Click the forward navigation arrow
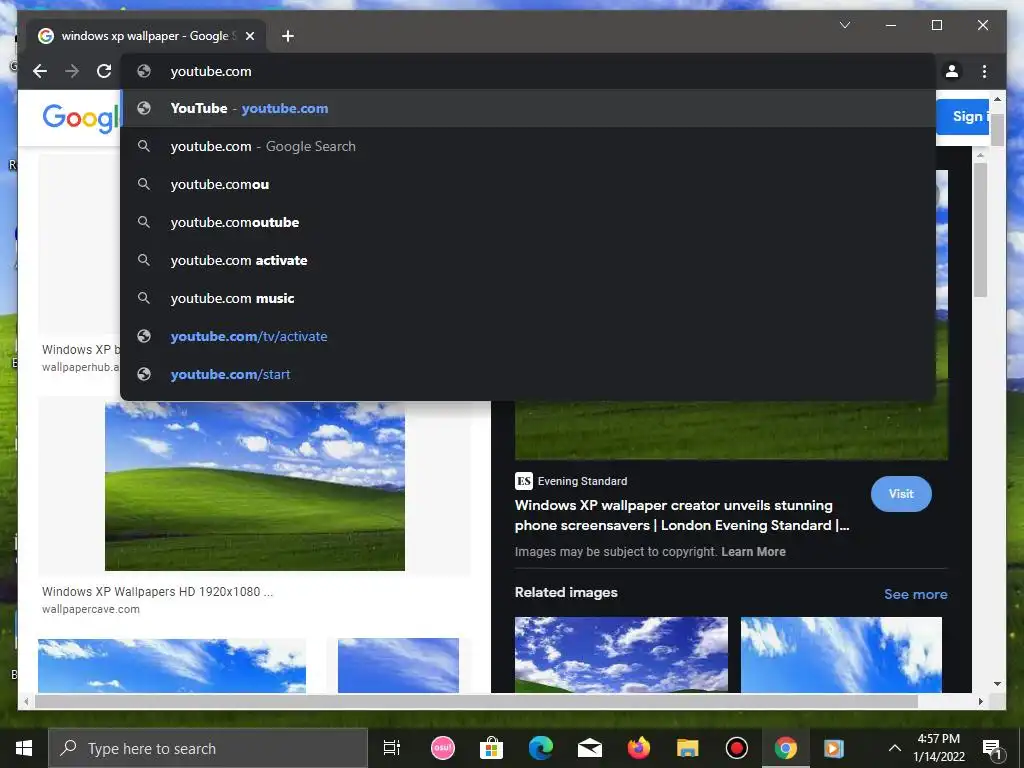This screenshot has height=768, width=1024. (x=72, y=71)
